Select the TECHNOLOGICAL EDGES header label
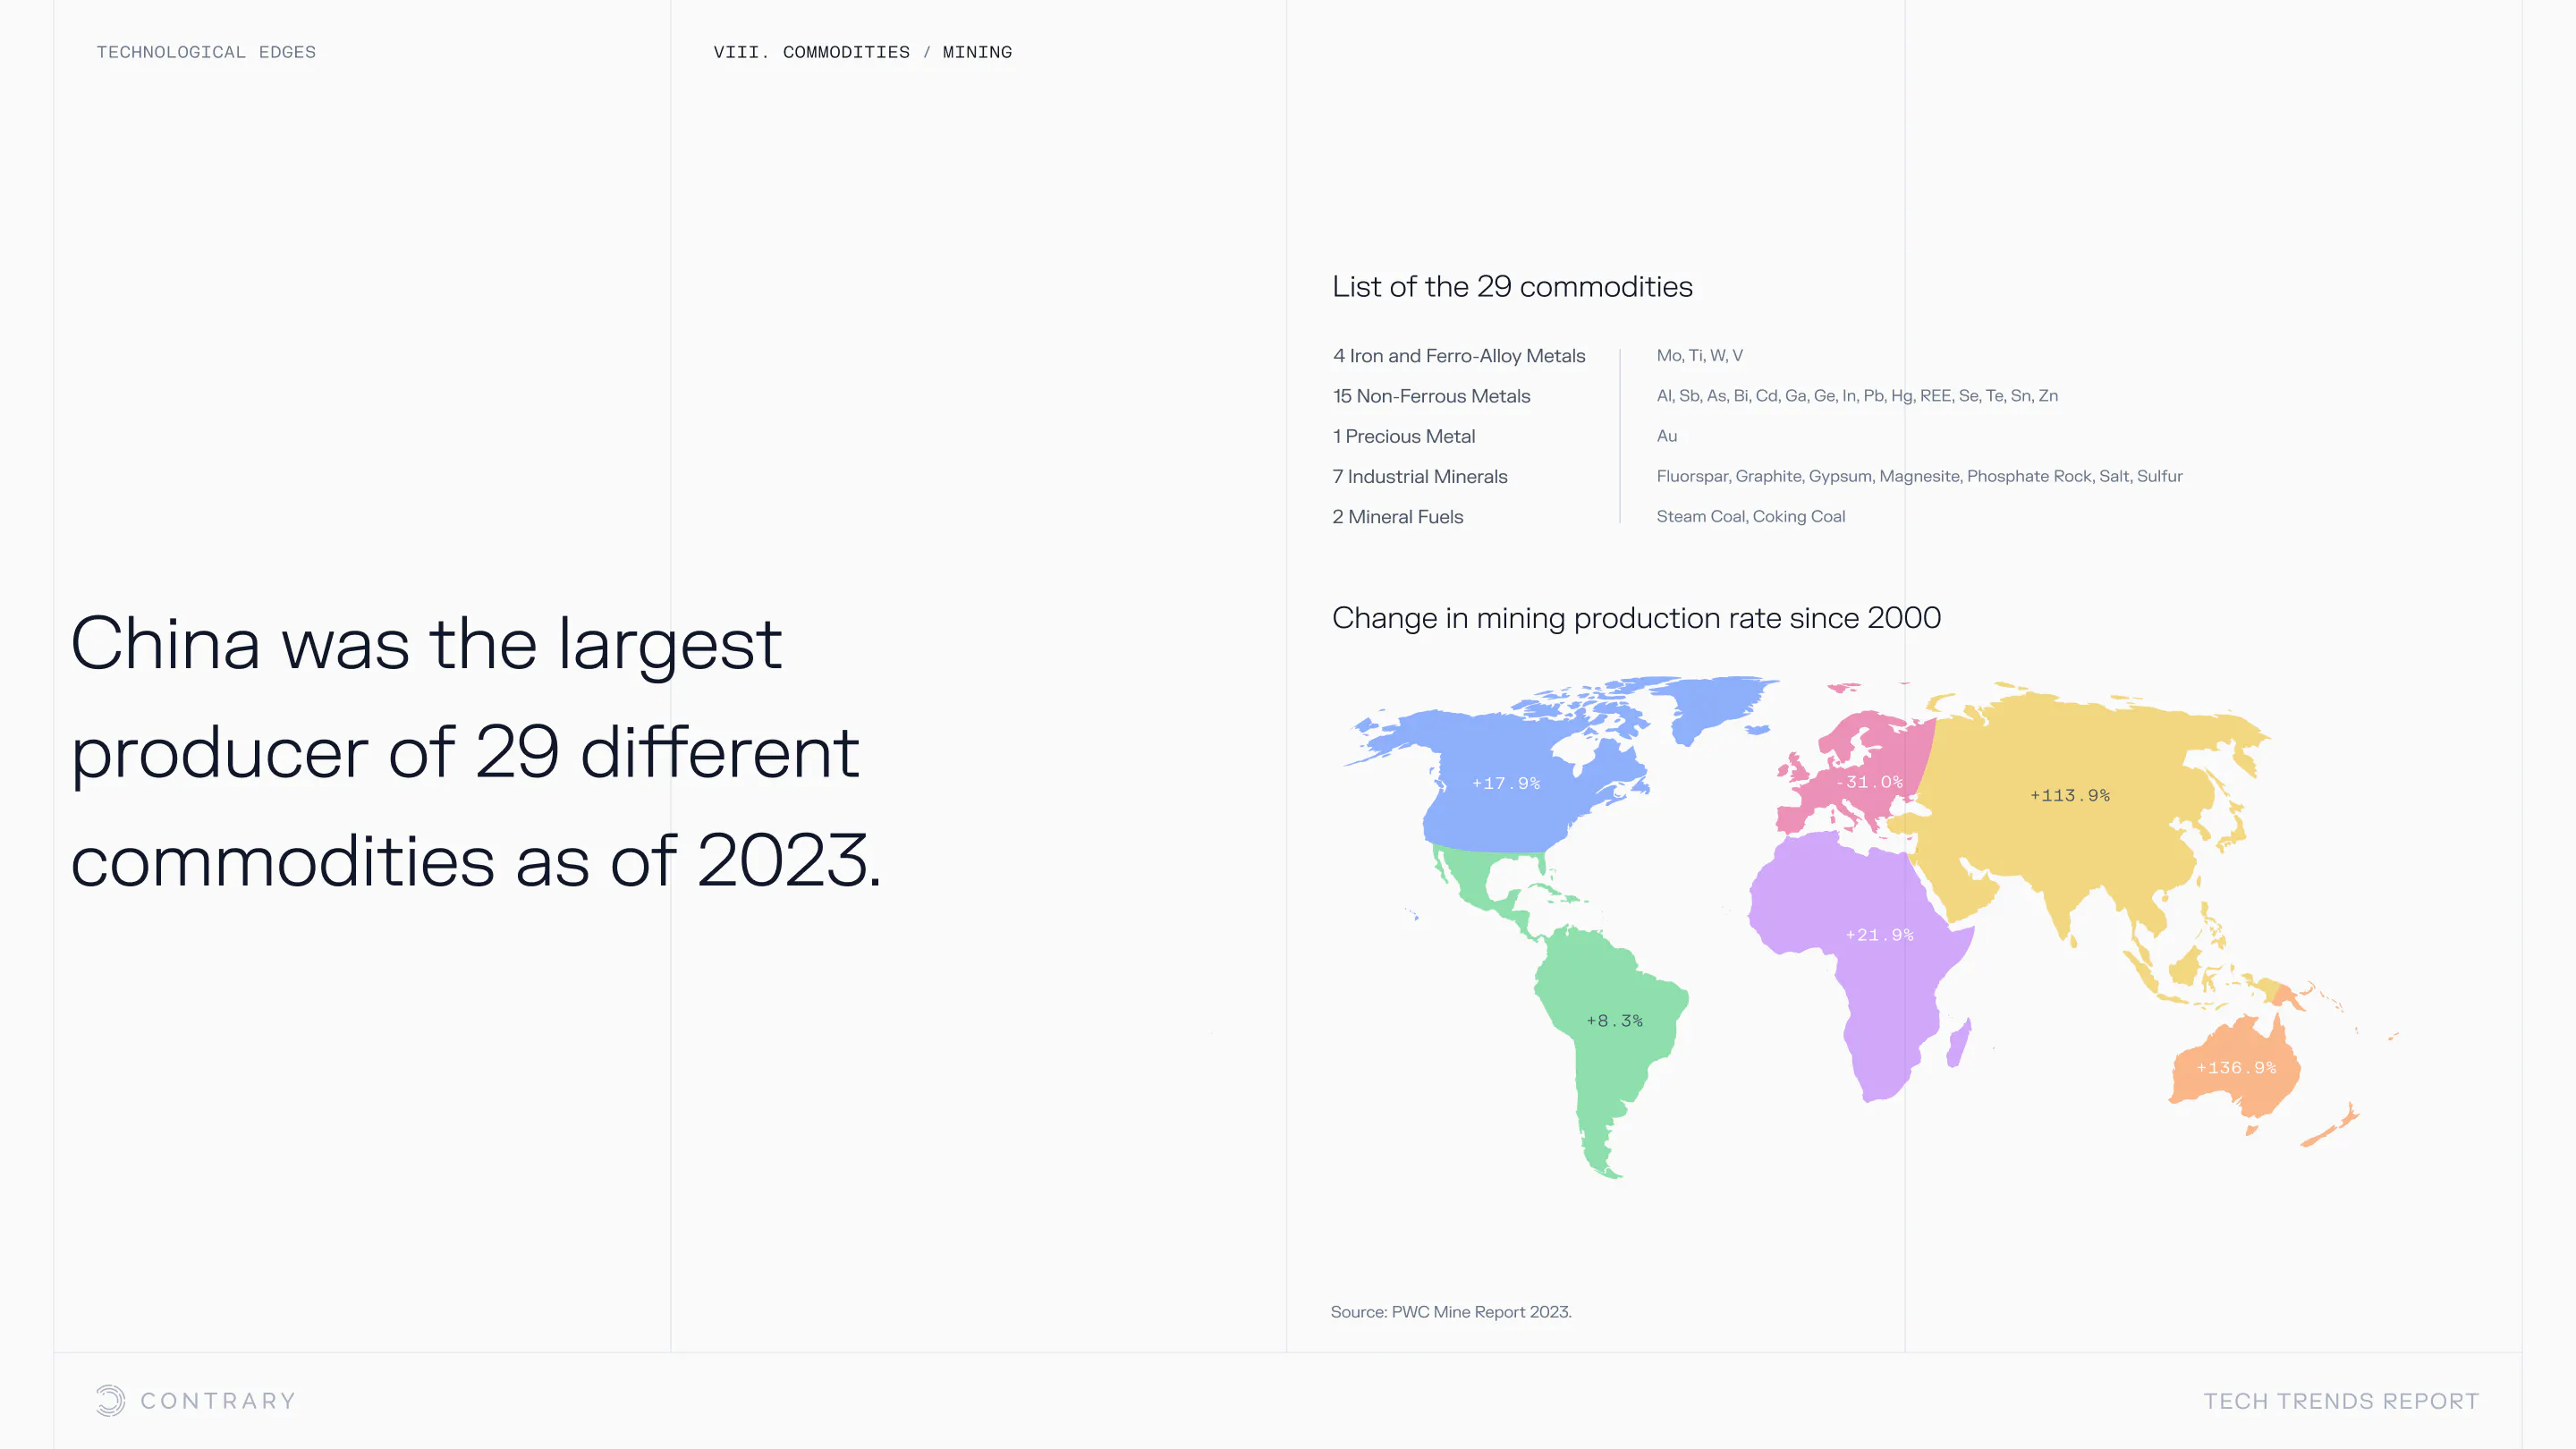Screen dimensions: 2576x1449 (206, 52)
